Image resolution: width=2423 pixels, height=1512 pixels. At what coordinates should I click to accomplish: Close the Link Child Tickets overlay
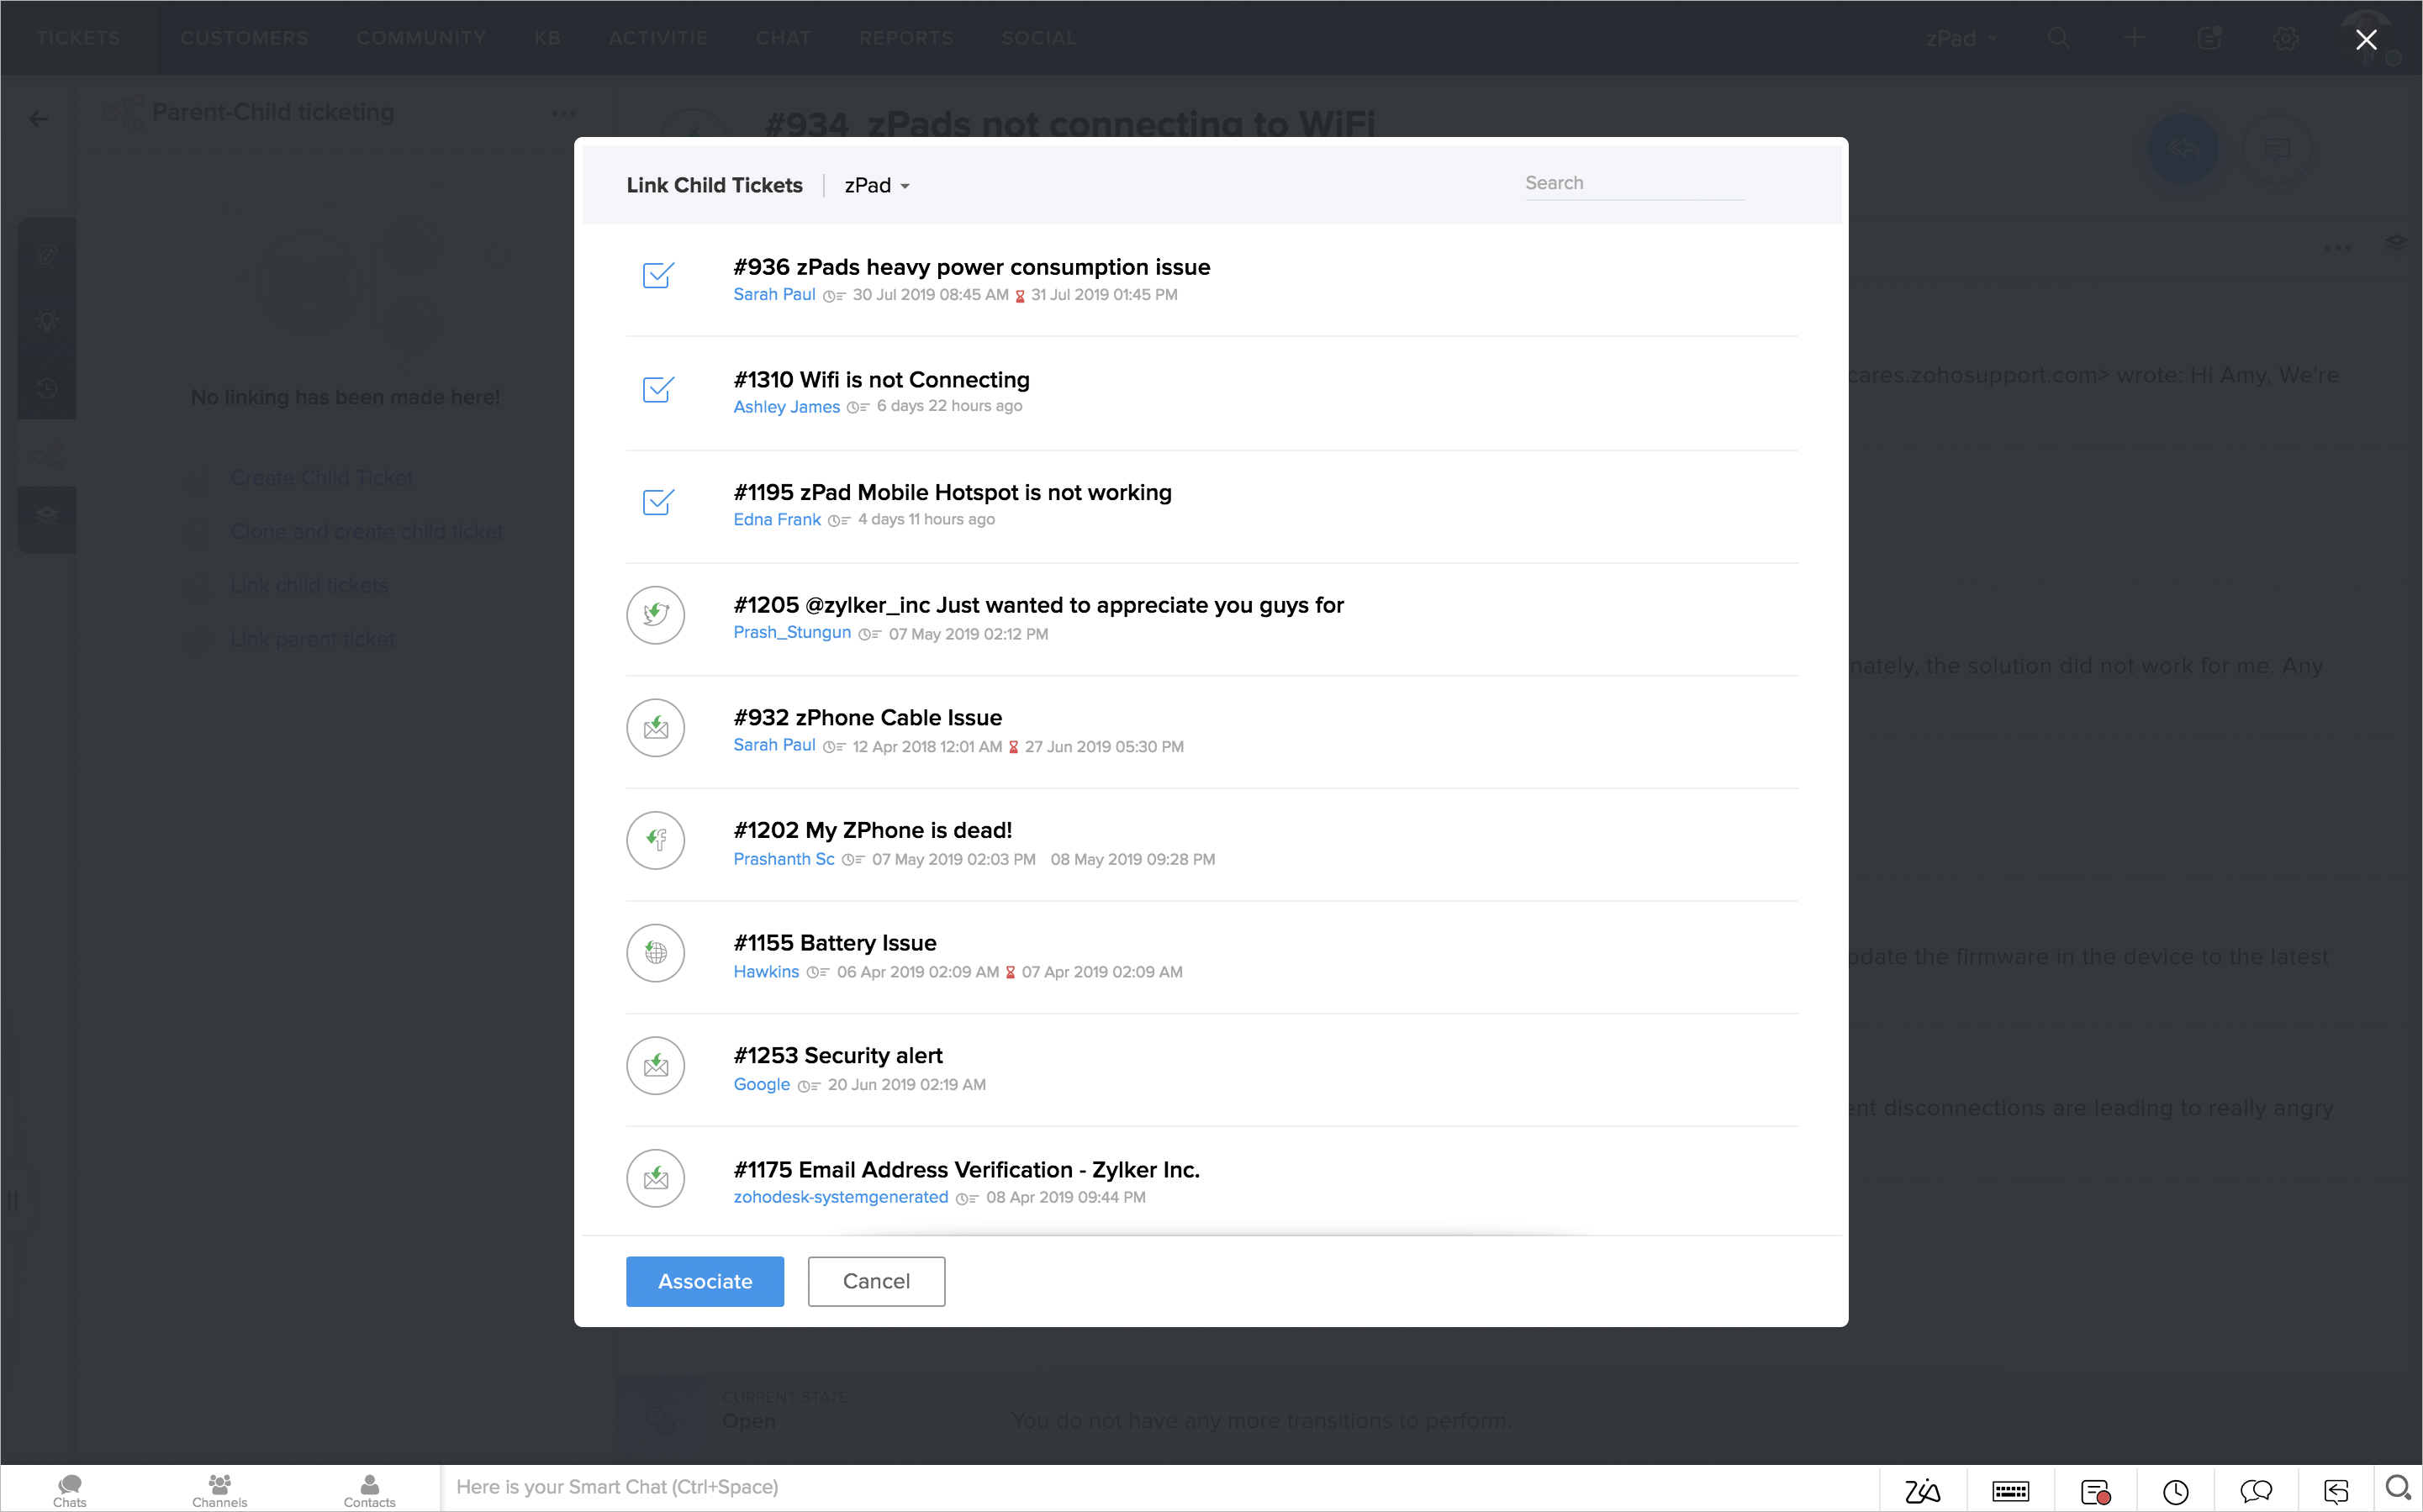click(2366, 39)
